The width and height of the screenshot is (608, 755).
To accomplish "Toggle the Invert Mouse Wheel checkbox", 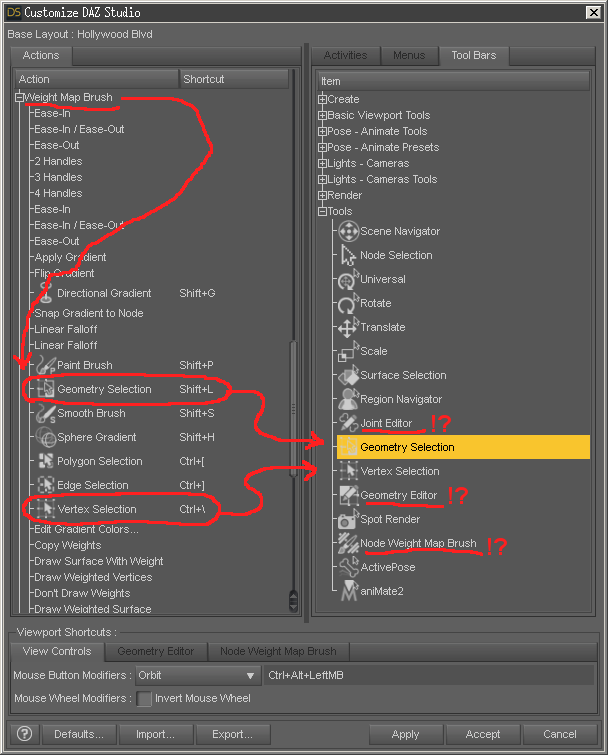I will [x=145, y=698].
